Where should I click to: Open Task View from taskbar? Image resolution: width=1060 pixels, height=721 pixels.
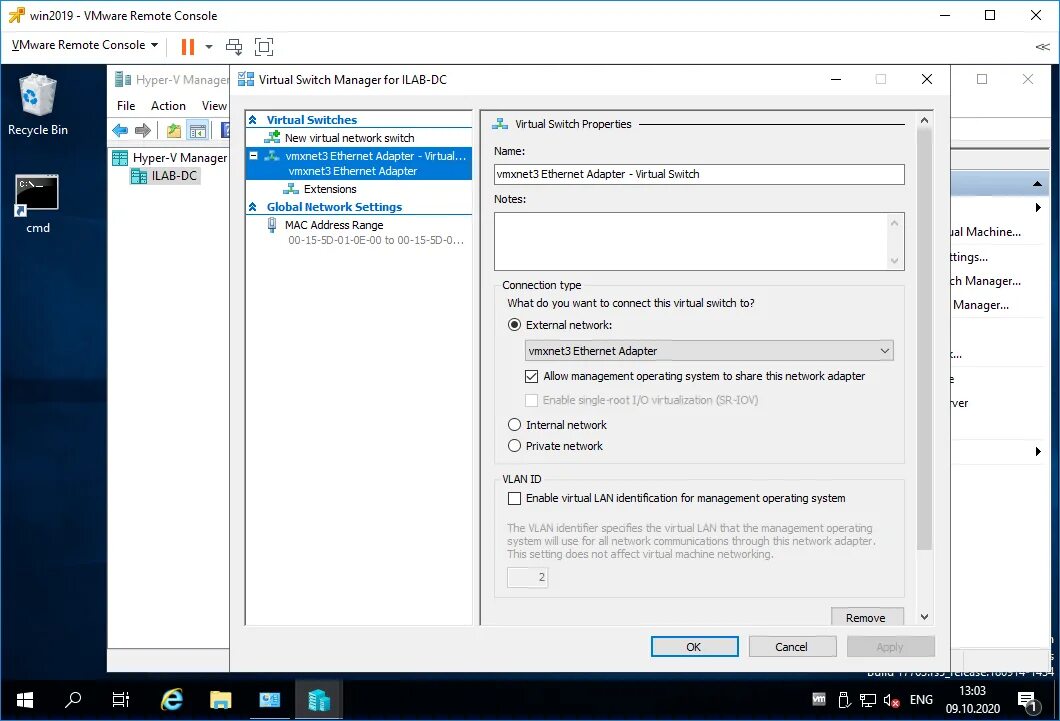(x=120, y=700)
